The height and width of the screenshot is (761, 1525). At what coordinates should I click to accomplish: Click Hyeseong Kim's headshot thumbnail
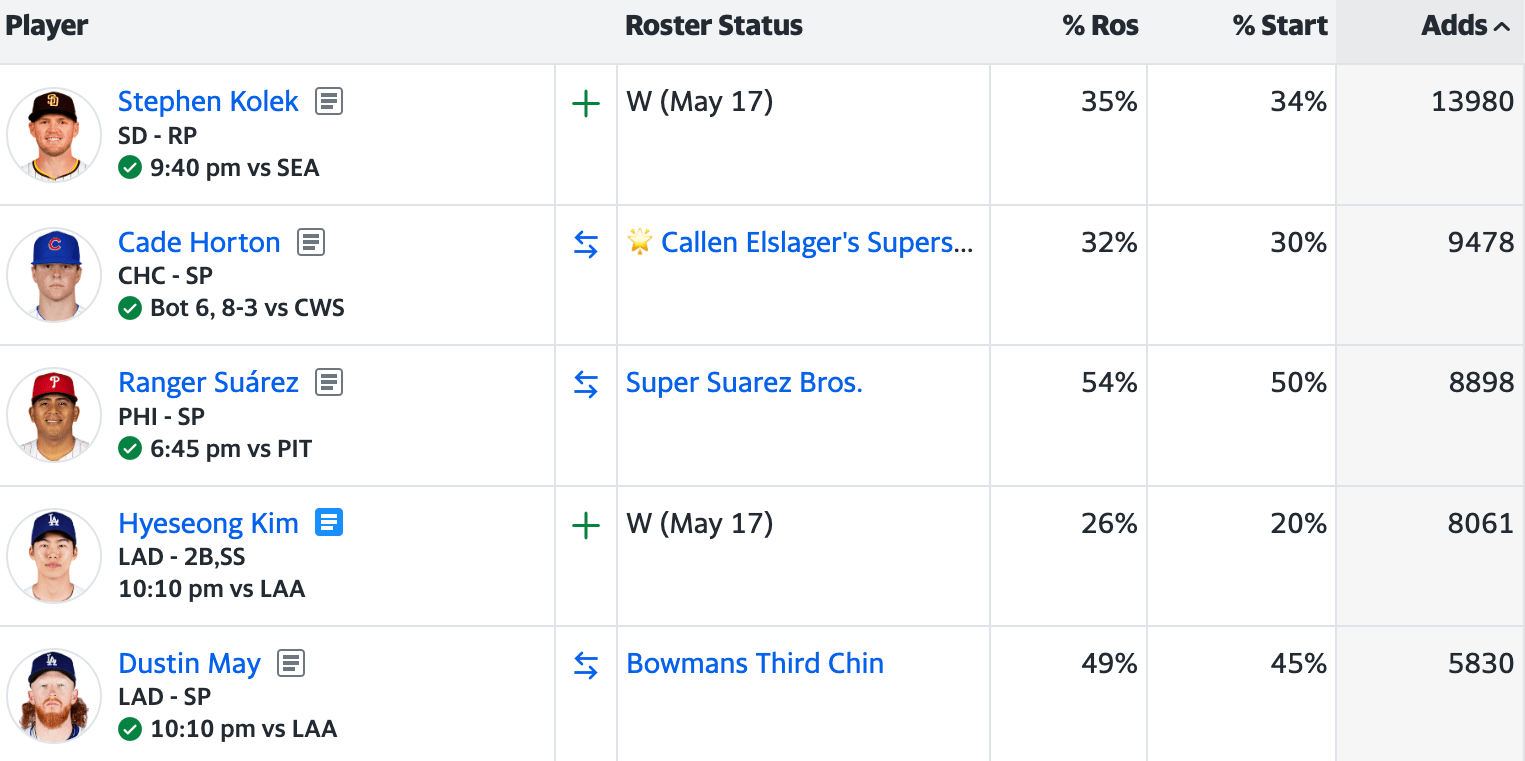click(x=54, y=556)
